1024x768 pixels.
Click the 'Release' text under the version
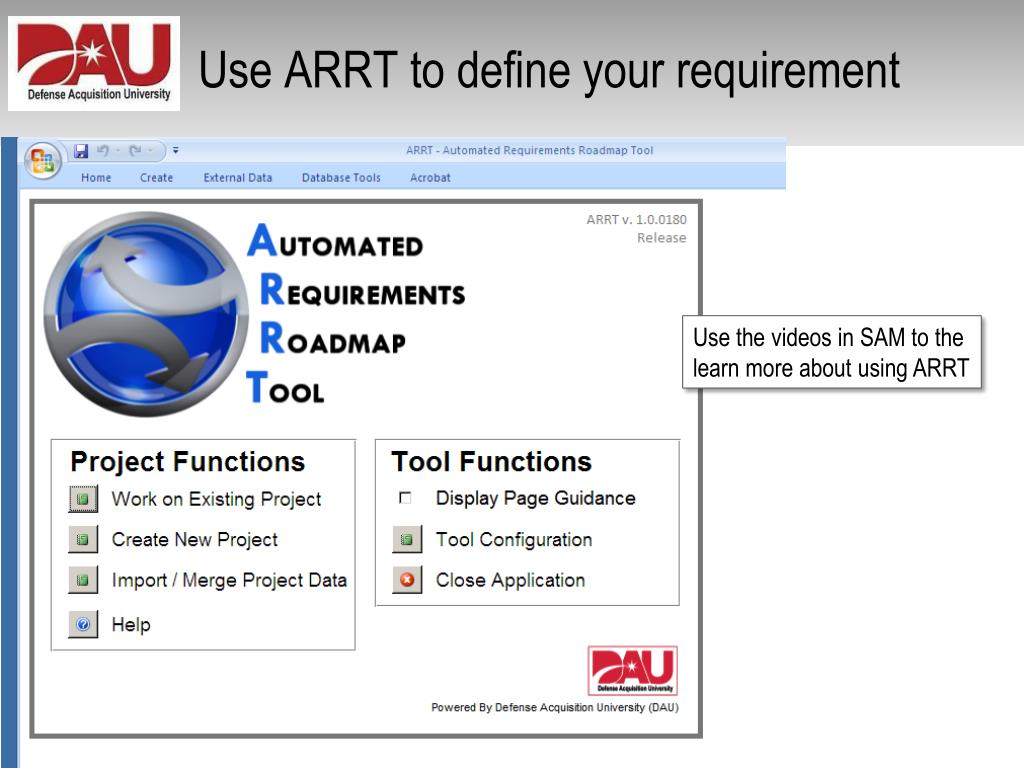tap(662, 238)
